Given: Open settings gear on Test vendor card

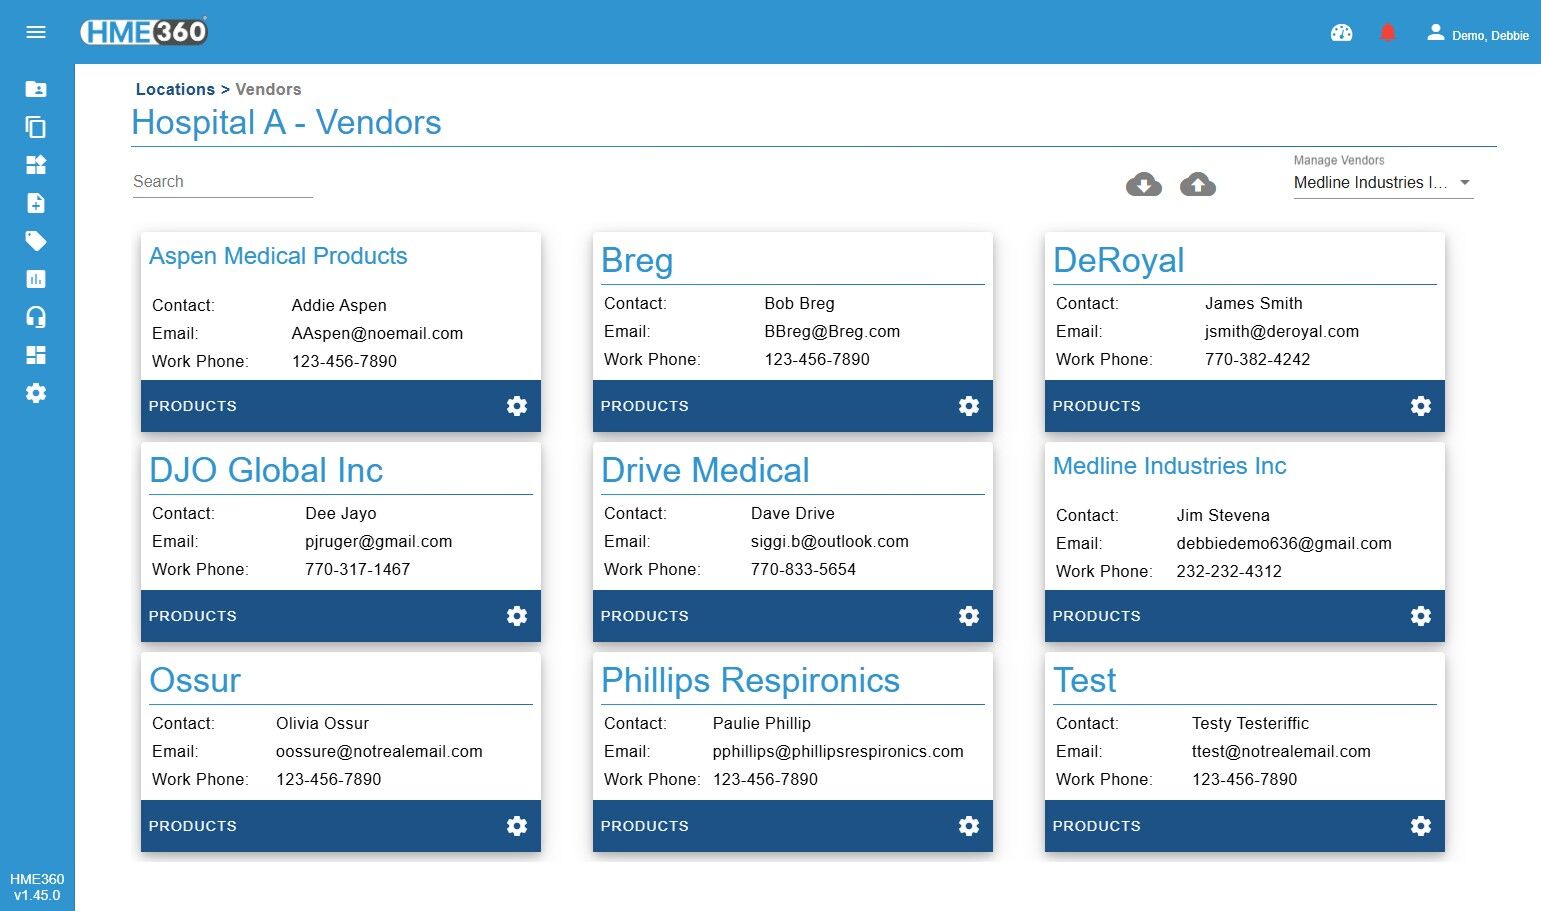Looking at the screenshot, I should 1421,826.
